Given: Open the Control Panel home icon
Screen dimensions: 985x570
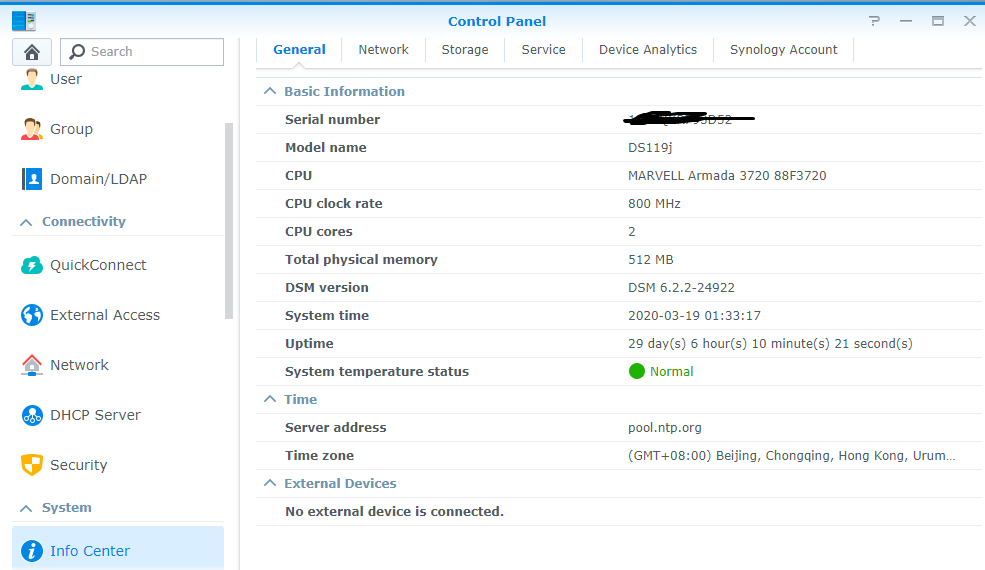Looking at the screenshot, I should point(32,52).
